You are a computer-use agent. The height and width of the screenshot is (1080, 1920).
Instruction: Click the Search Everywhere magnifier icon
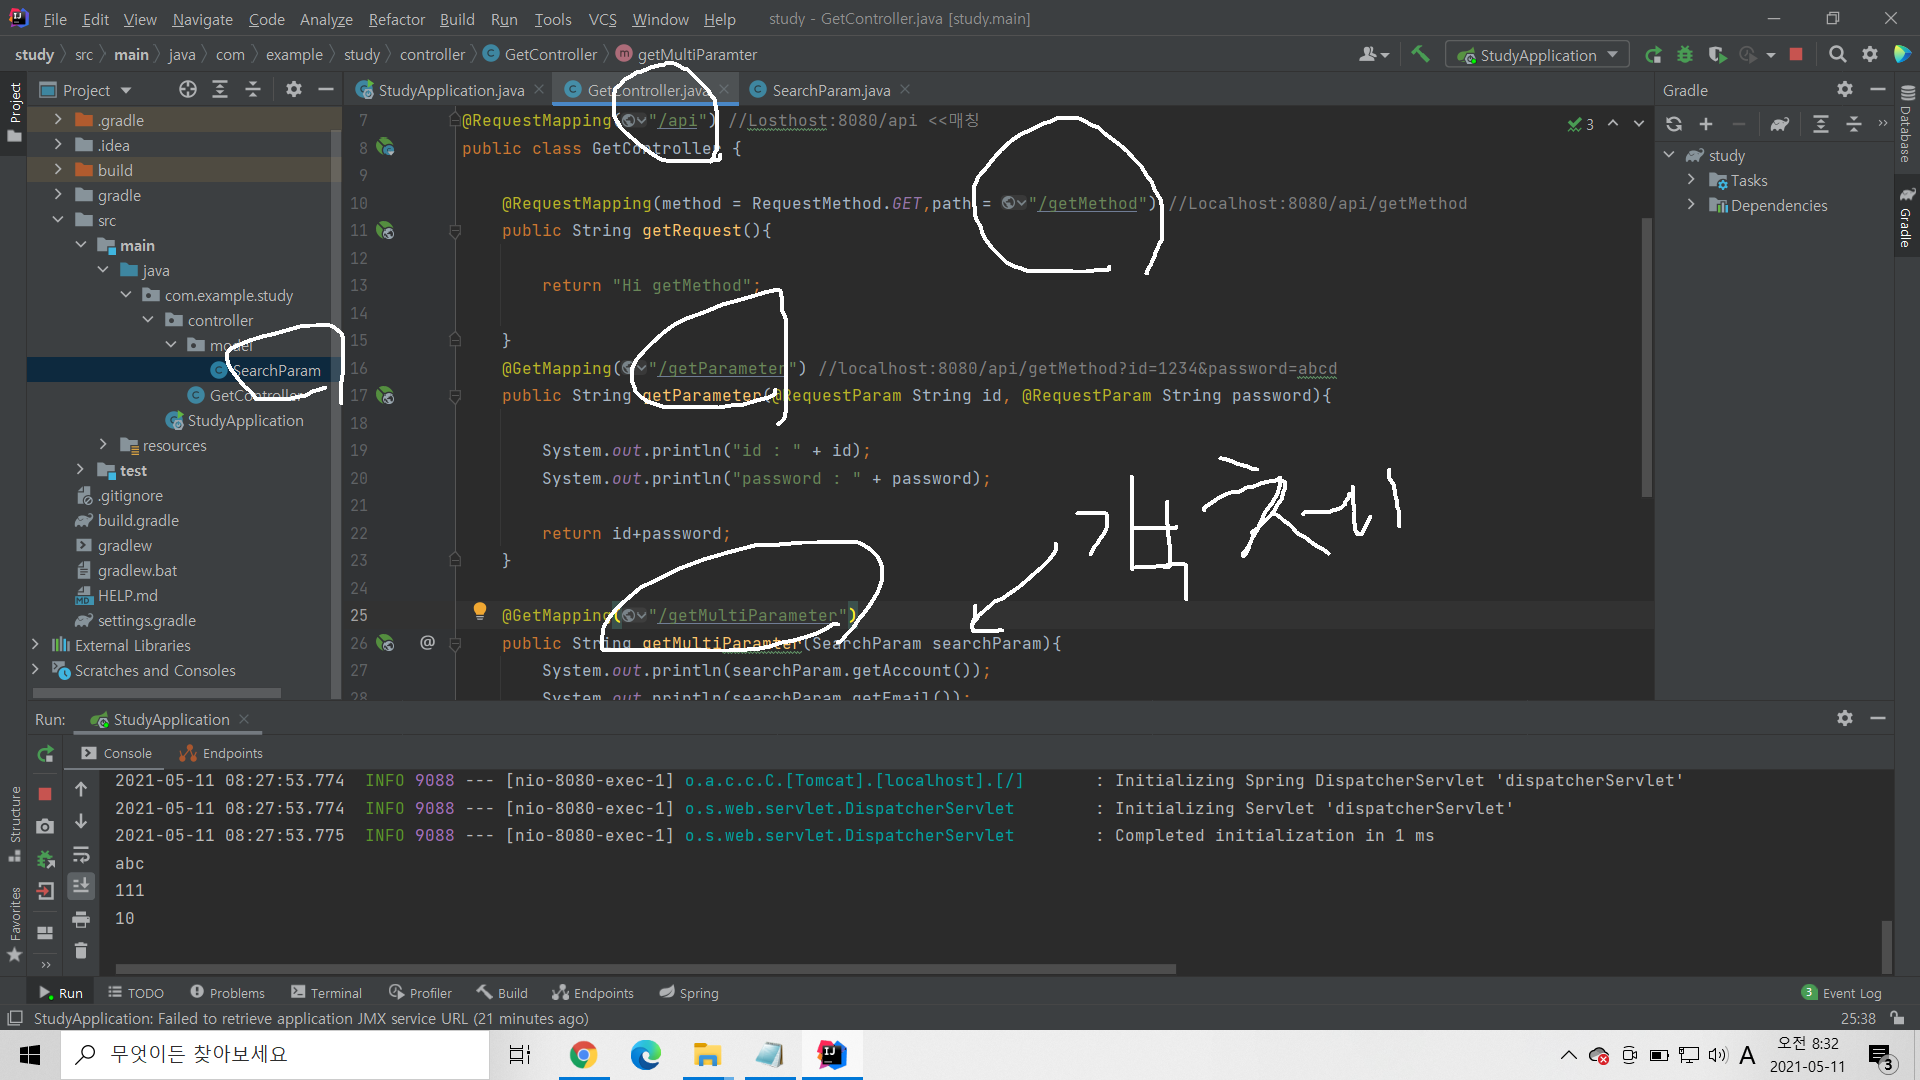(x=1837, y=55)
